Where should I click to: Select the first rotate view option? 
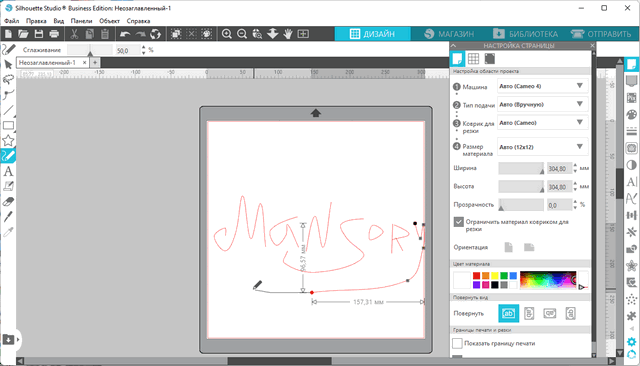[509, 313]
